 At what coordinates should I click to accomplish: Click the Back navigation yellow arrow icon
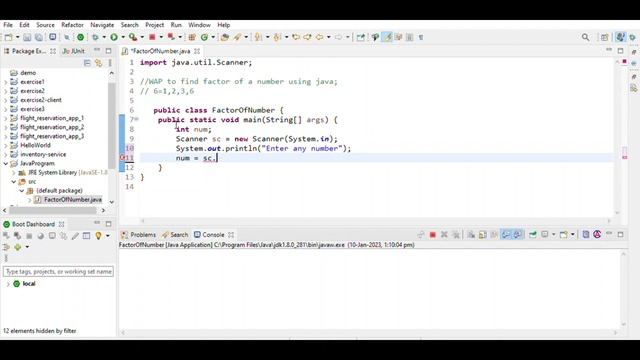click(319, 38)
